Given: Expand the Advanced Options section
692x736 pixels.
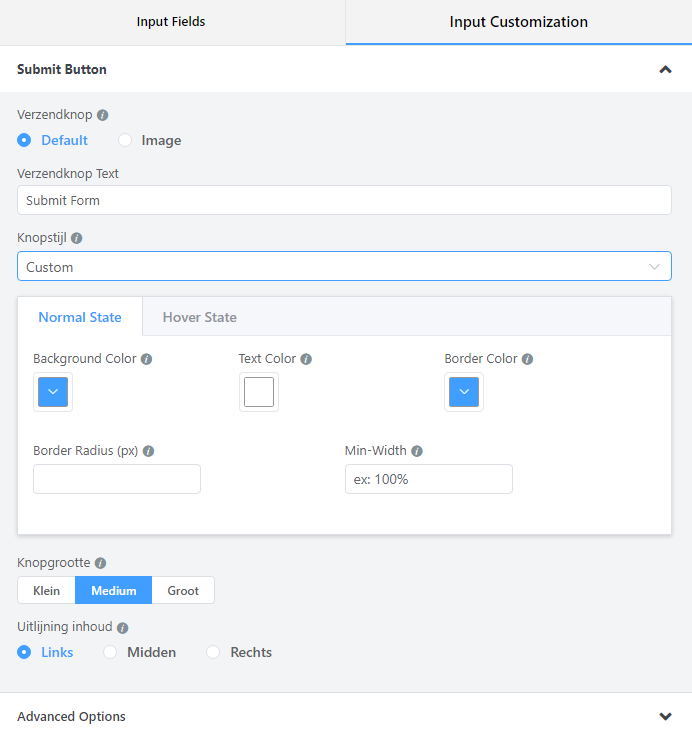Looking at the screenshot, I should (665, 716).
